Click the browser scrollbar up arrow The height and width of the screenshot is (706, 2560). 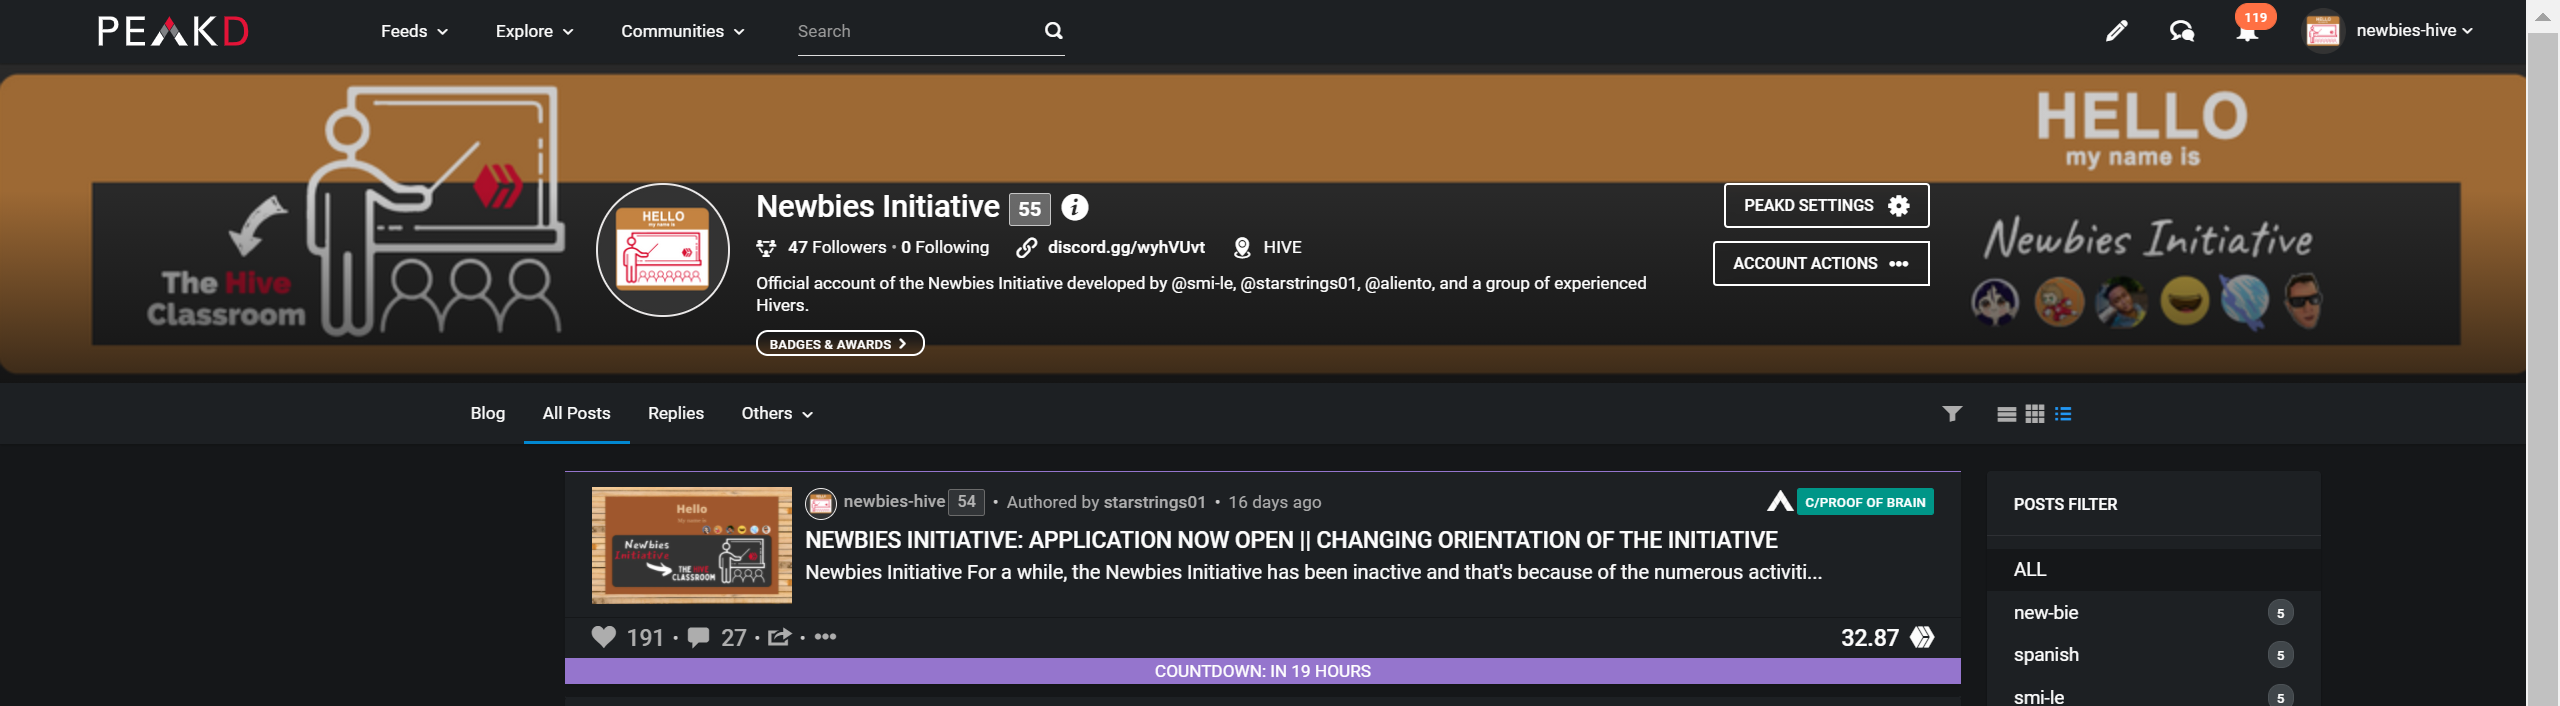point(2543,17)
